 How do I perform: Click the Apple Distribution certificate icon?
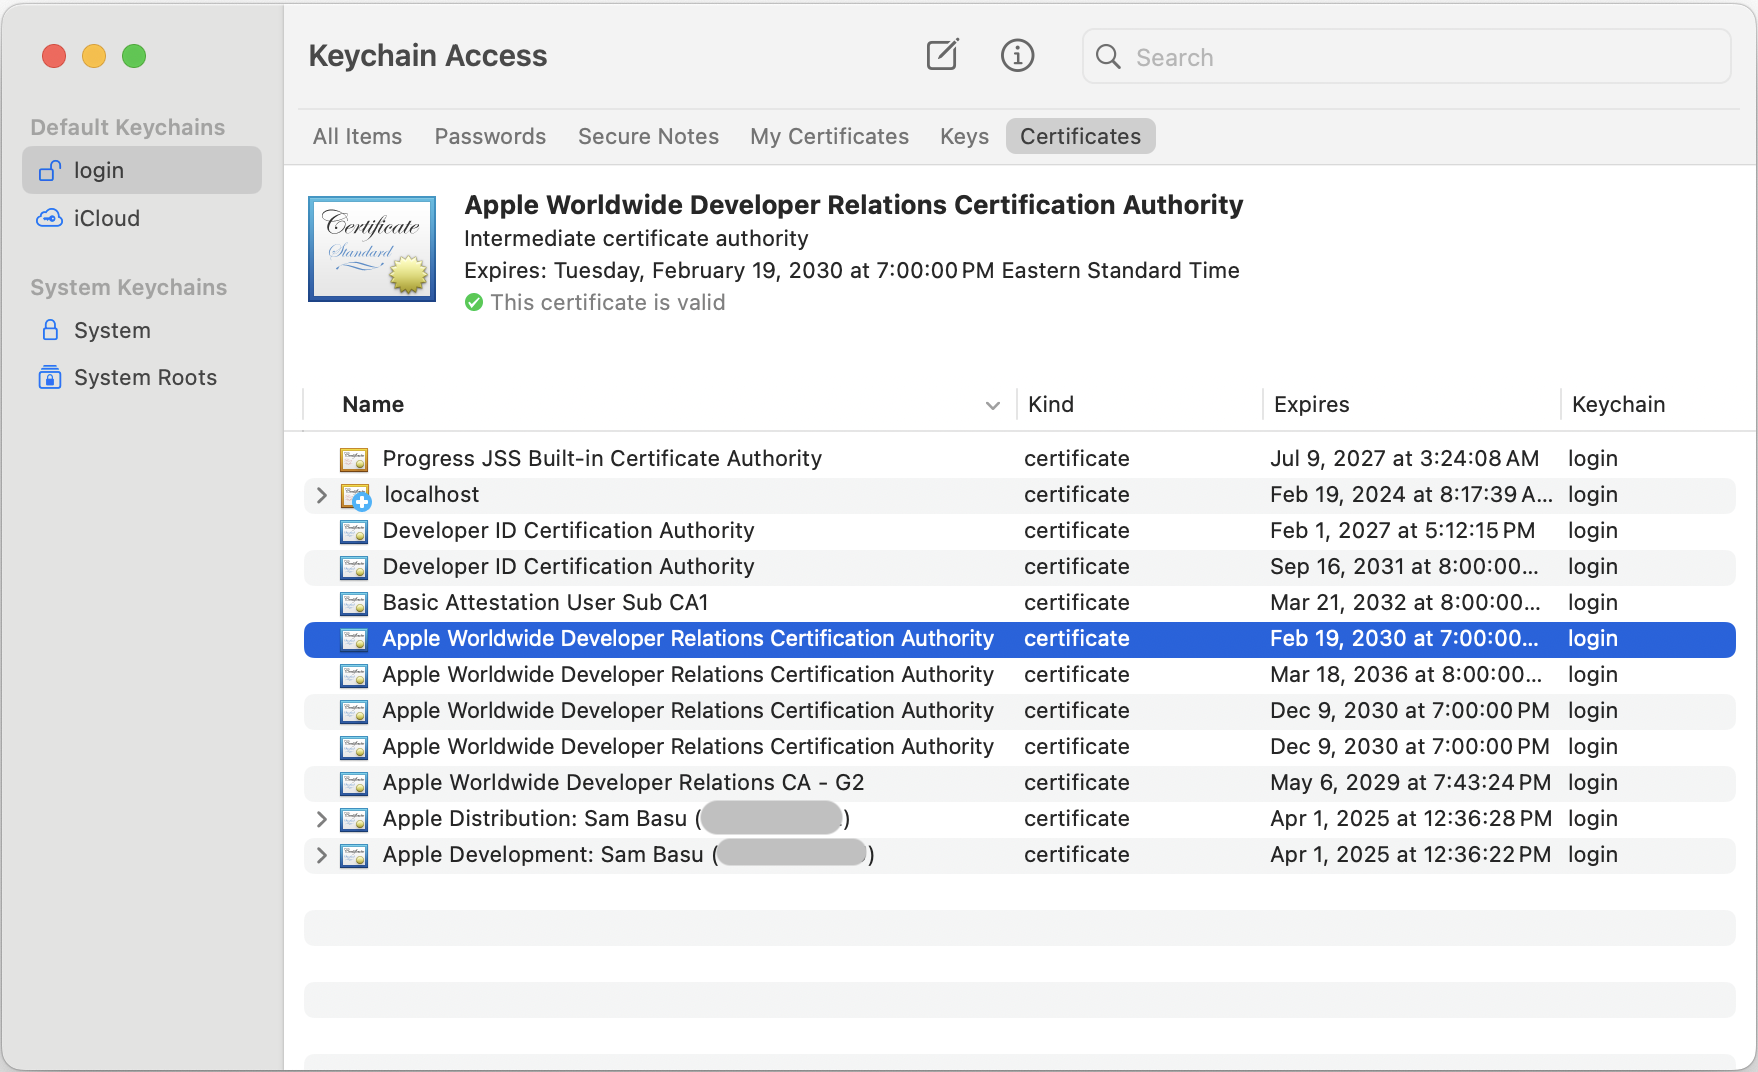click(354, 819)
